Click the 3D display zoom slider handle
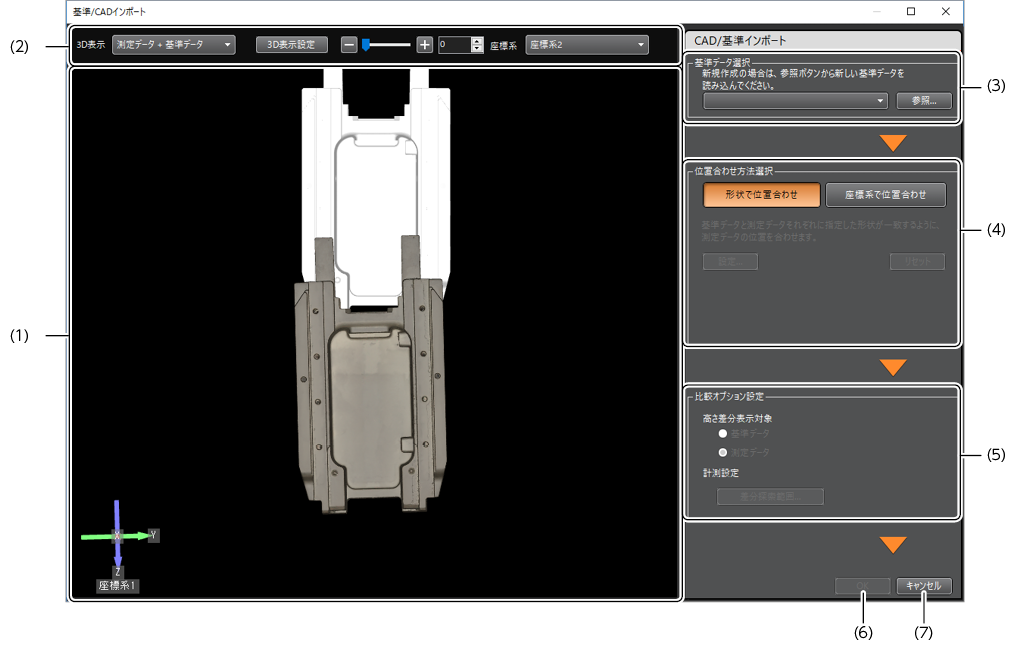Image resolution: width=1015 pixels, height=647 pixels. point(366,45)
